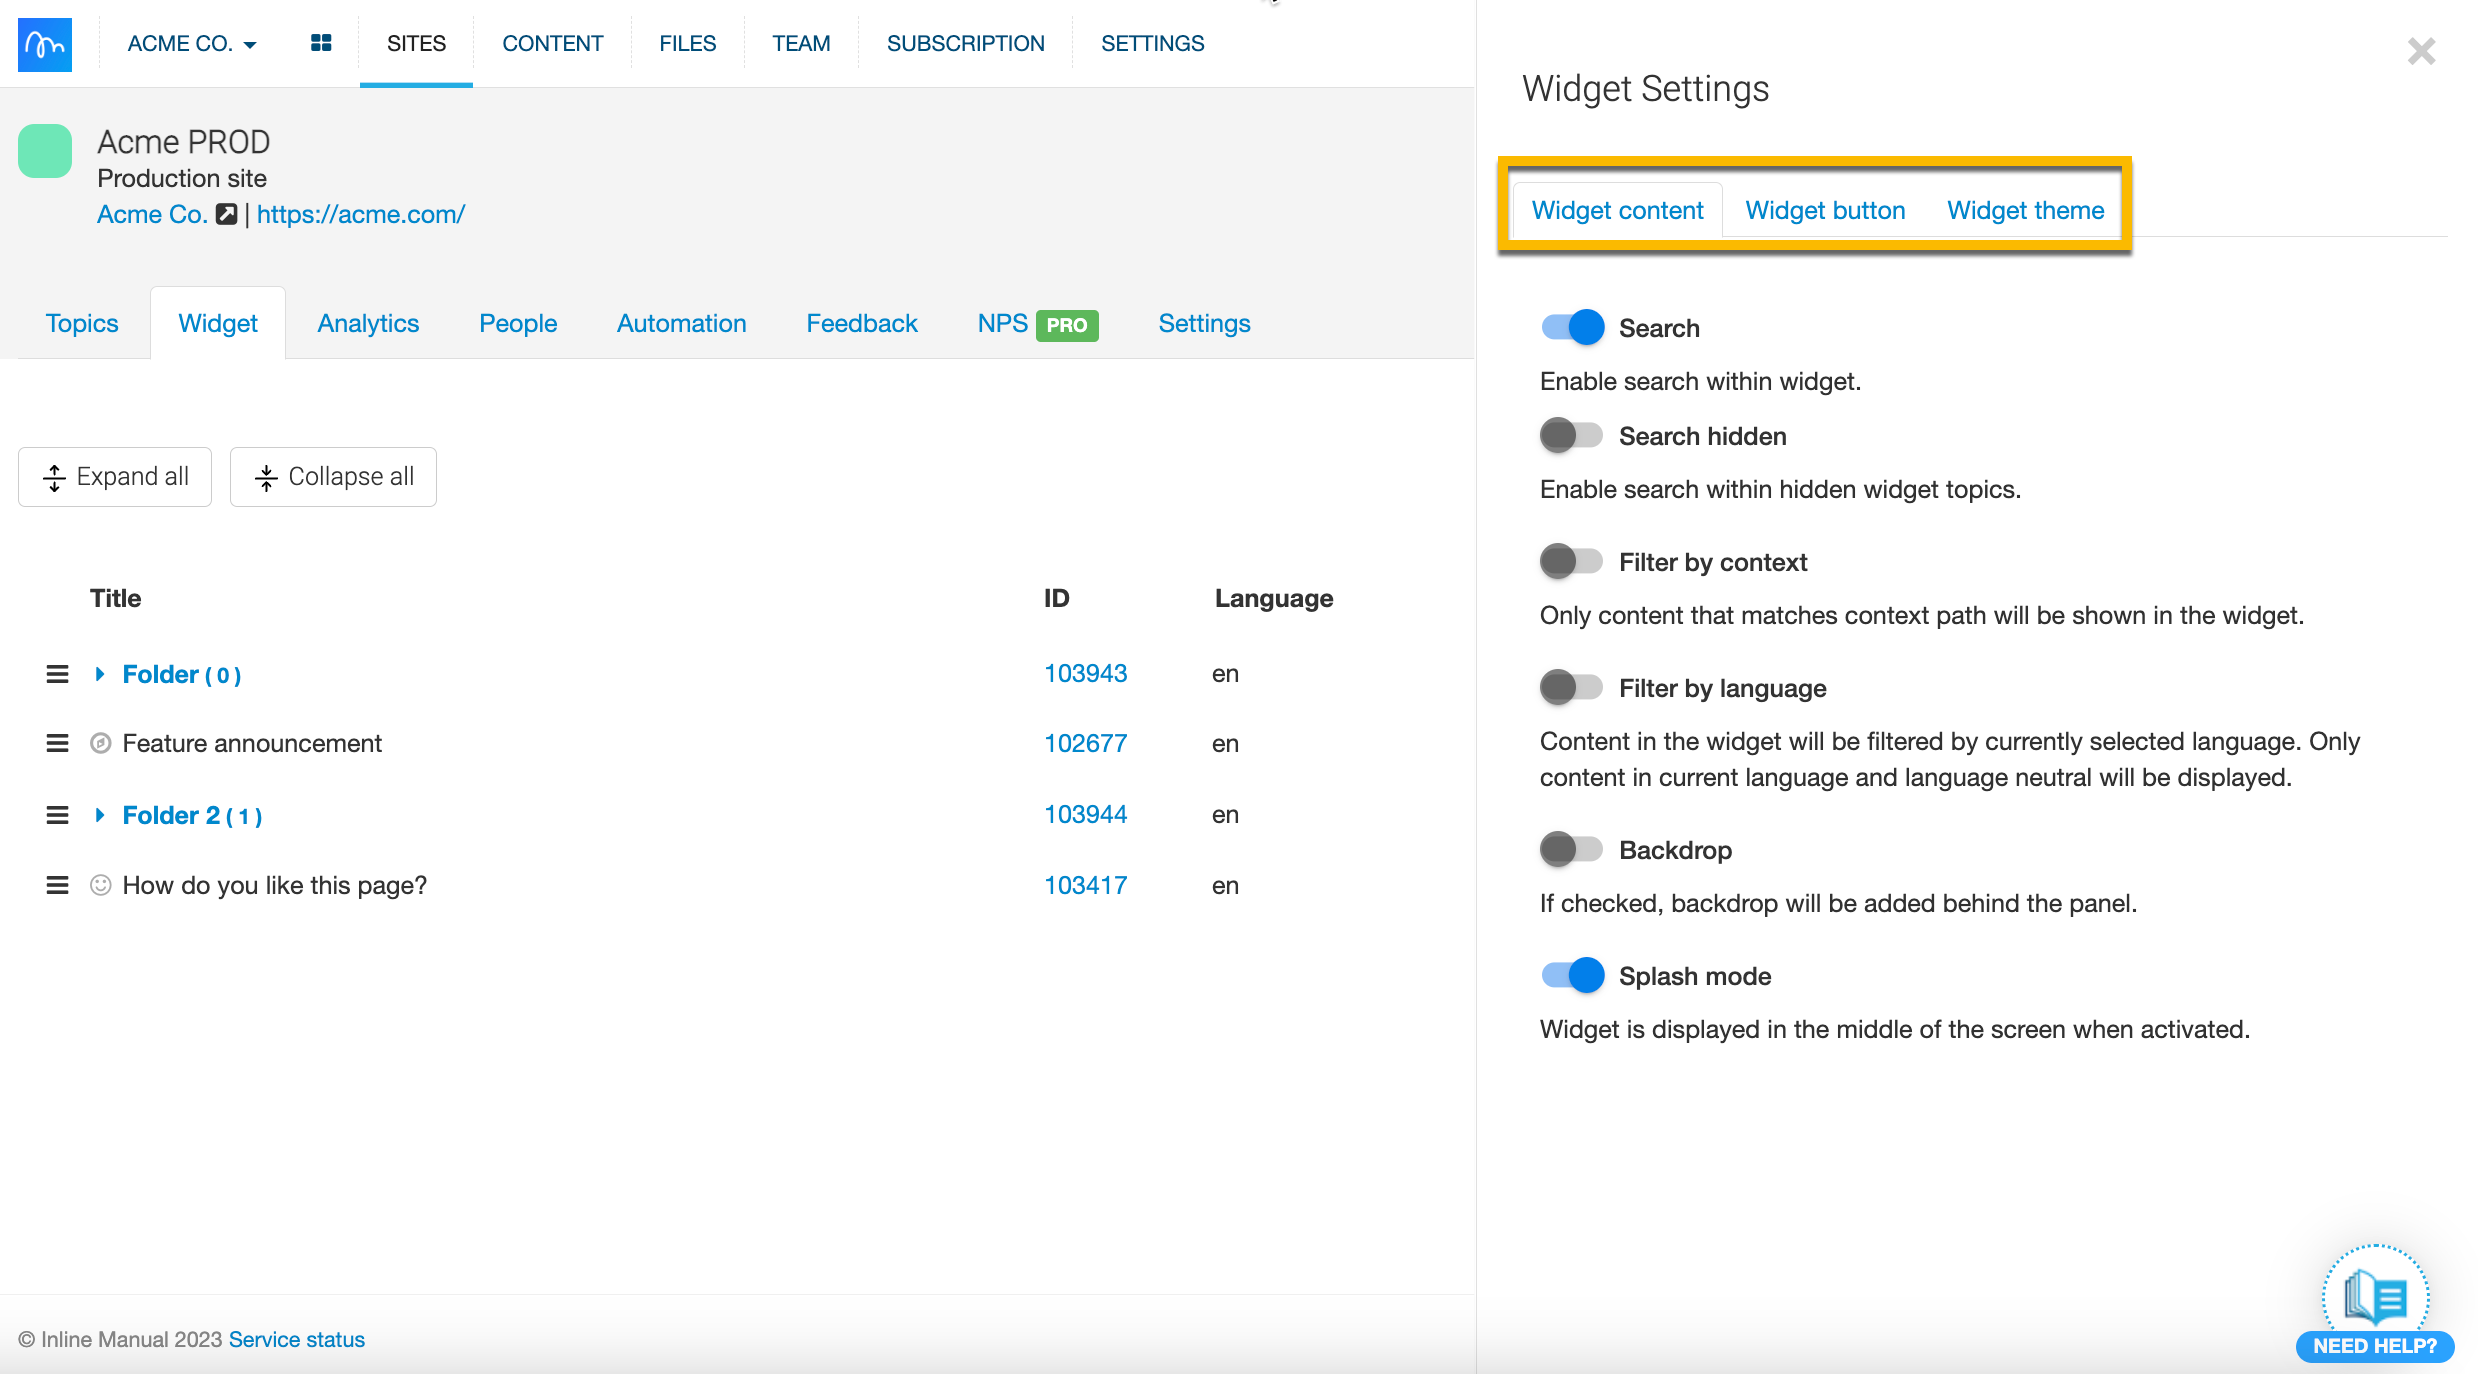Open the dashboard grid icon
The width and height of the screenshot is (2478, 1374).
pyautogui.click(x=321, y=43)
